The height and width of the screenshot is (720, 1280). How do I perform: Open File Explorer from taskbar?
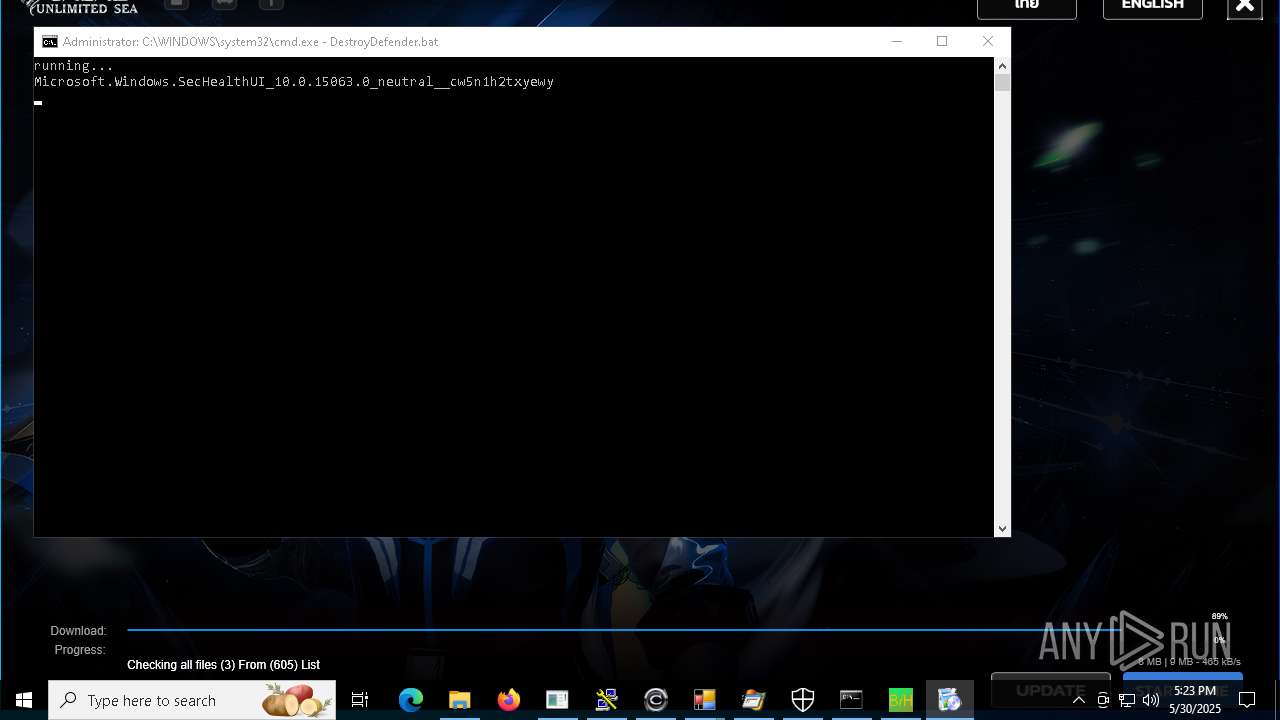(x=460, y=700)
